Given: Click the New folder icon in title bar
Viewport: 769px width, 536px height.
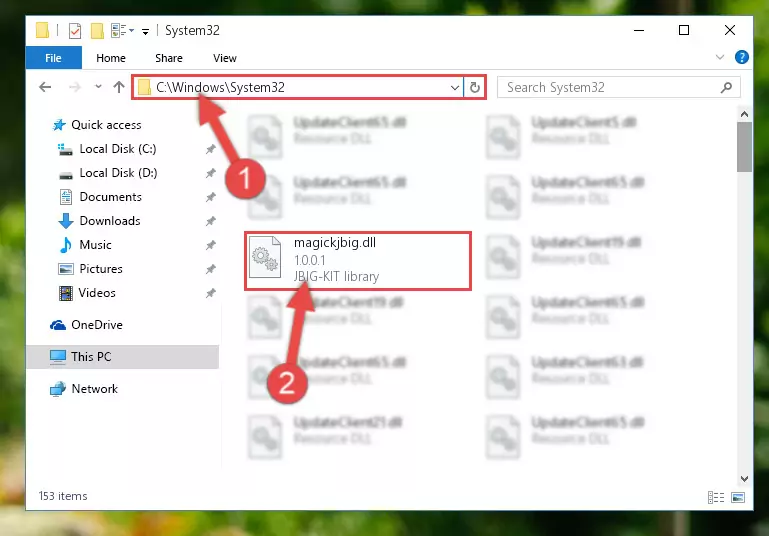Looking at the screenshot, I should (x=97, y=31).
